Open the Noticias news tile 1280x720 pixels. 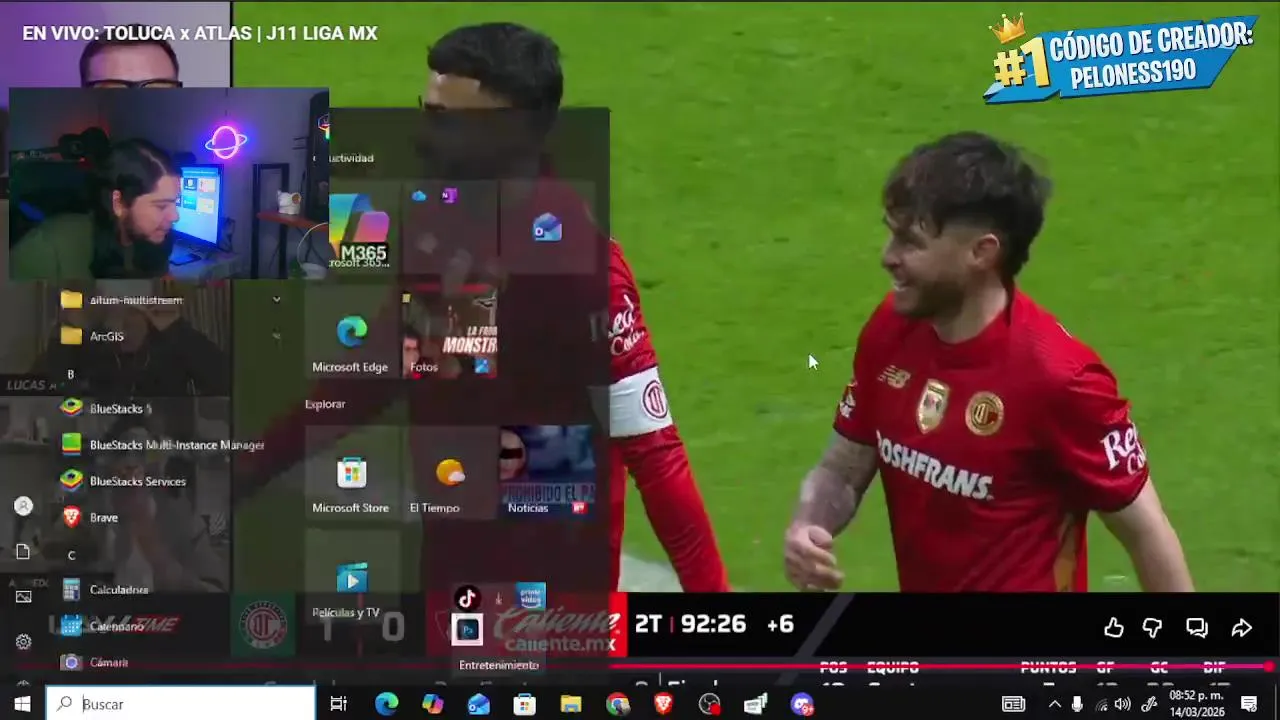547,473
